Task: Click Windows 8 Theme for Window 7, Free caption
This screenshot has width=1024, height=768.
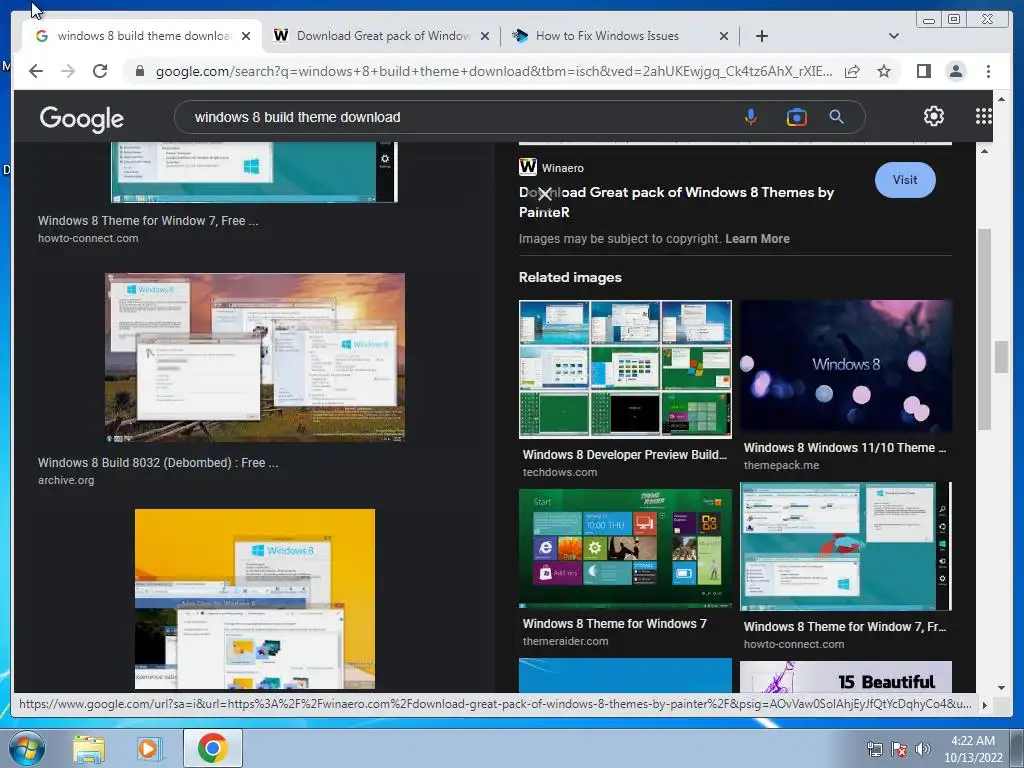Action: pyautogui.click(x=148, y=221)
